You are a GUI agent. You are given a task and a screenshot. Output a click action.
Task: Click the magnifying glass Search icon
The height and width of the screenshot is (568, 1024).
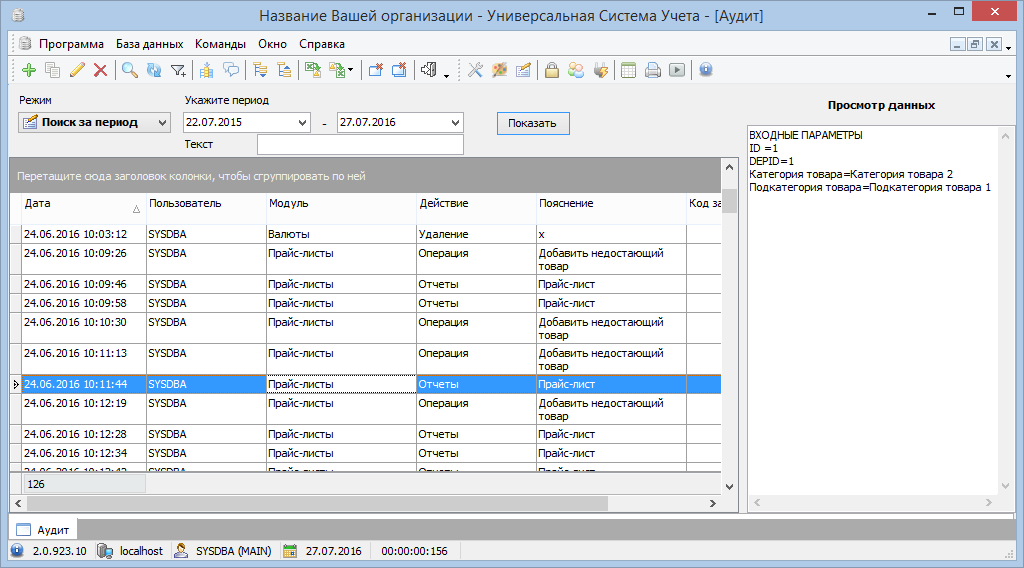pyautogui.click(x=129, y=70)
